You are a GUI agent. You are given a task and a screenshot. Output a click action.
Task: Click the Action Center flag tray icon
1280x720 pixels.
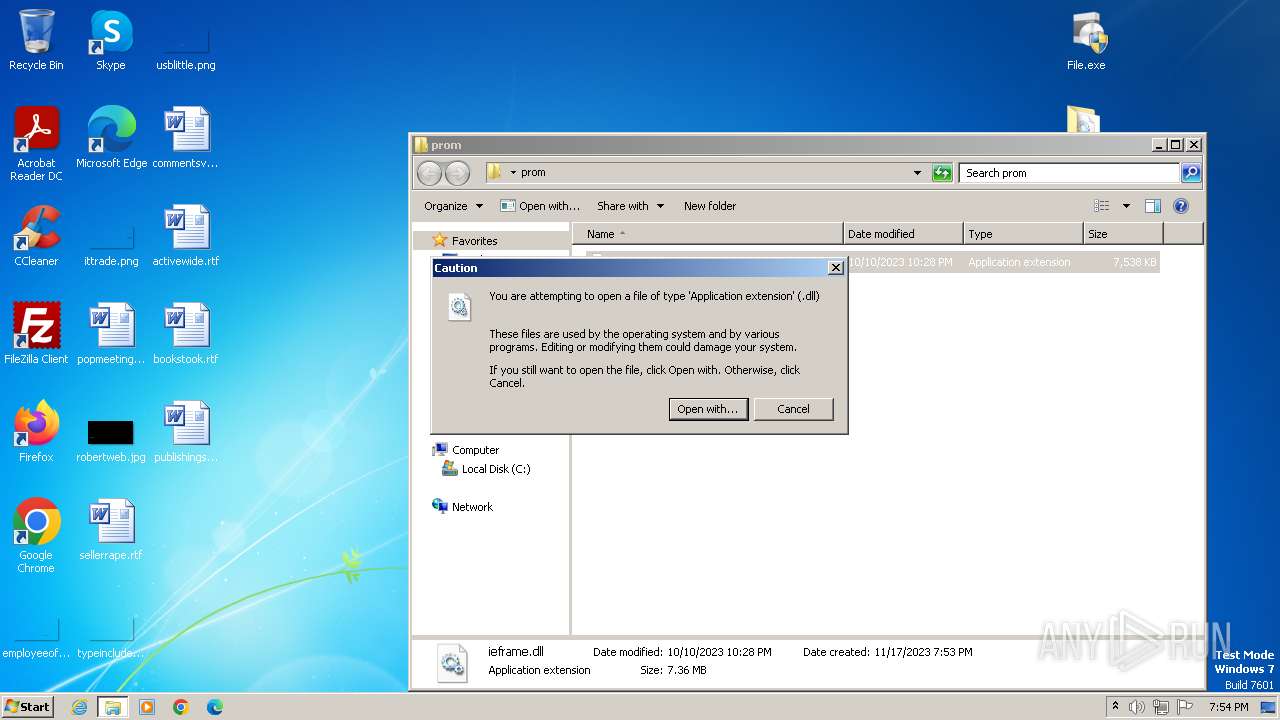1186,707
